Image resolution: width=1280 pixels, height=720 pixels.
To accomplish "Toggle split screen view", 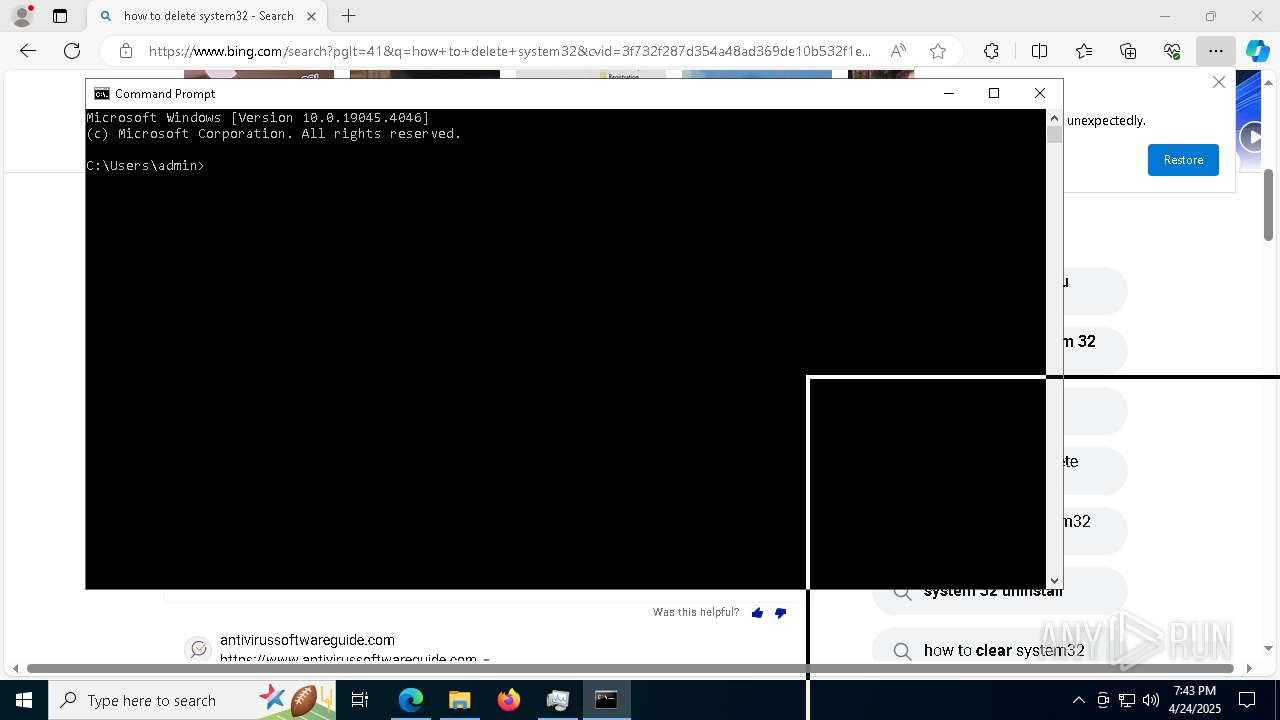I will (x=1039, y=51).
